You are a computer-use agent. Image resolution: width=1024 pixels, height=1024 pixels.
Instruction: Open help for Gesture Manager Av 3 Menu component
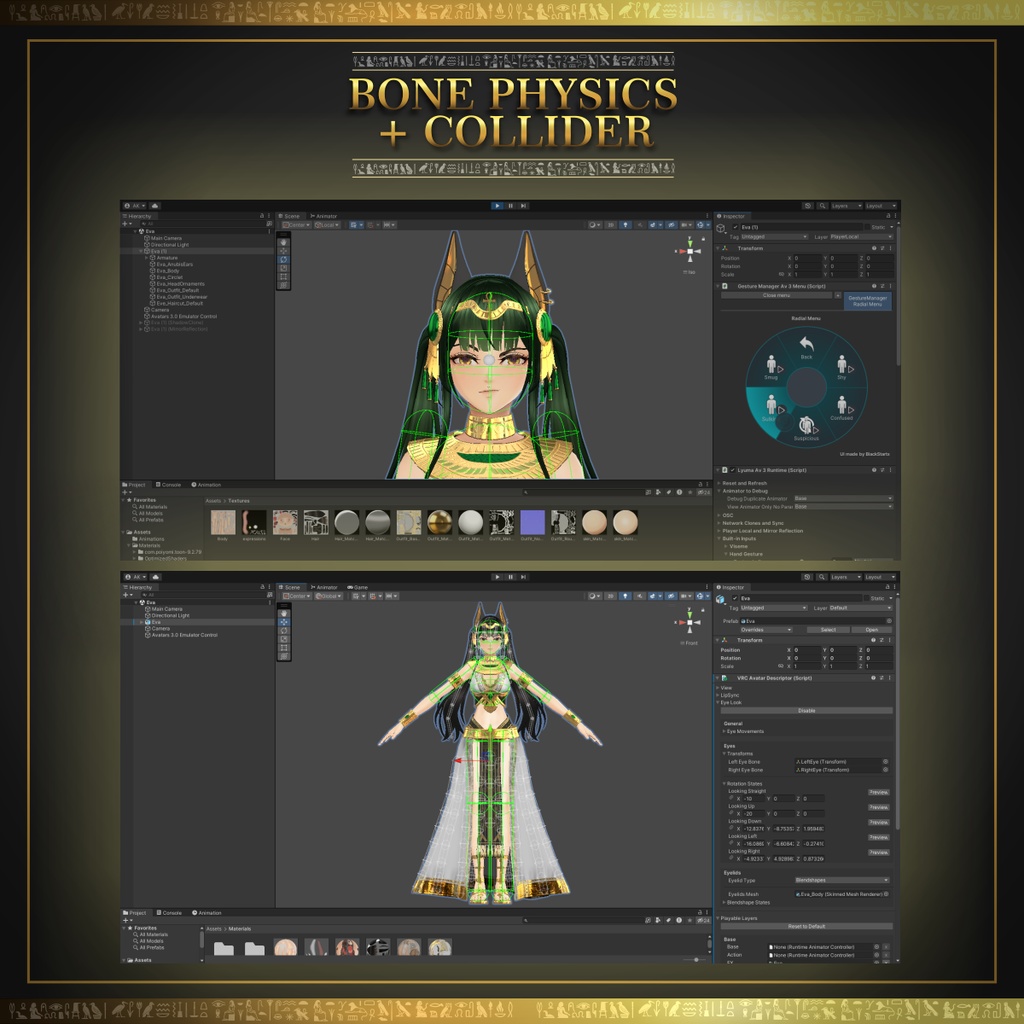874,286
